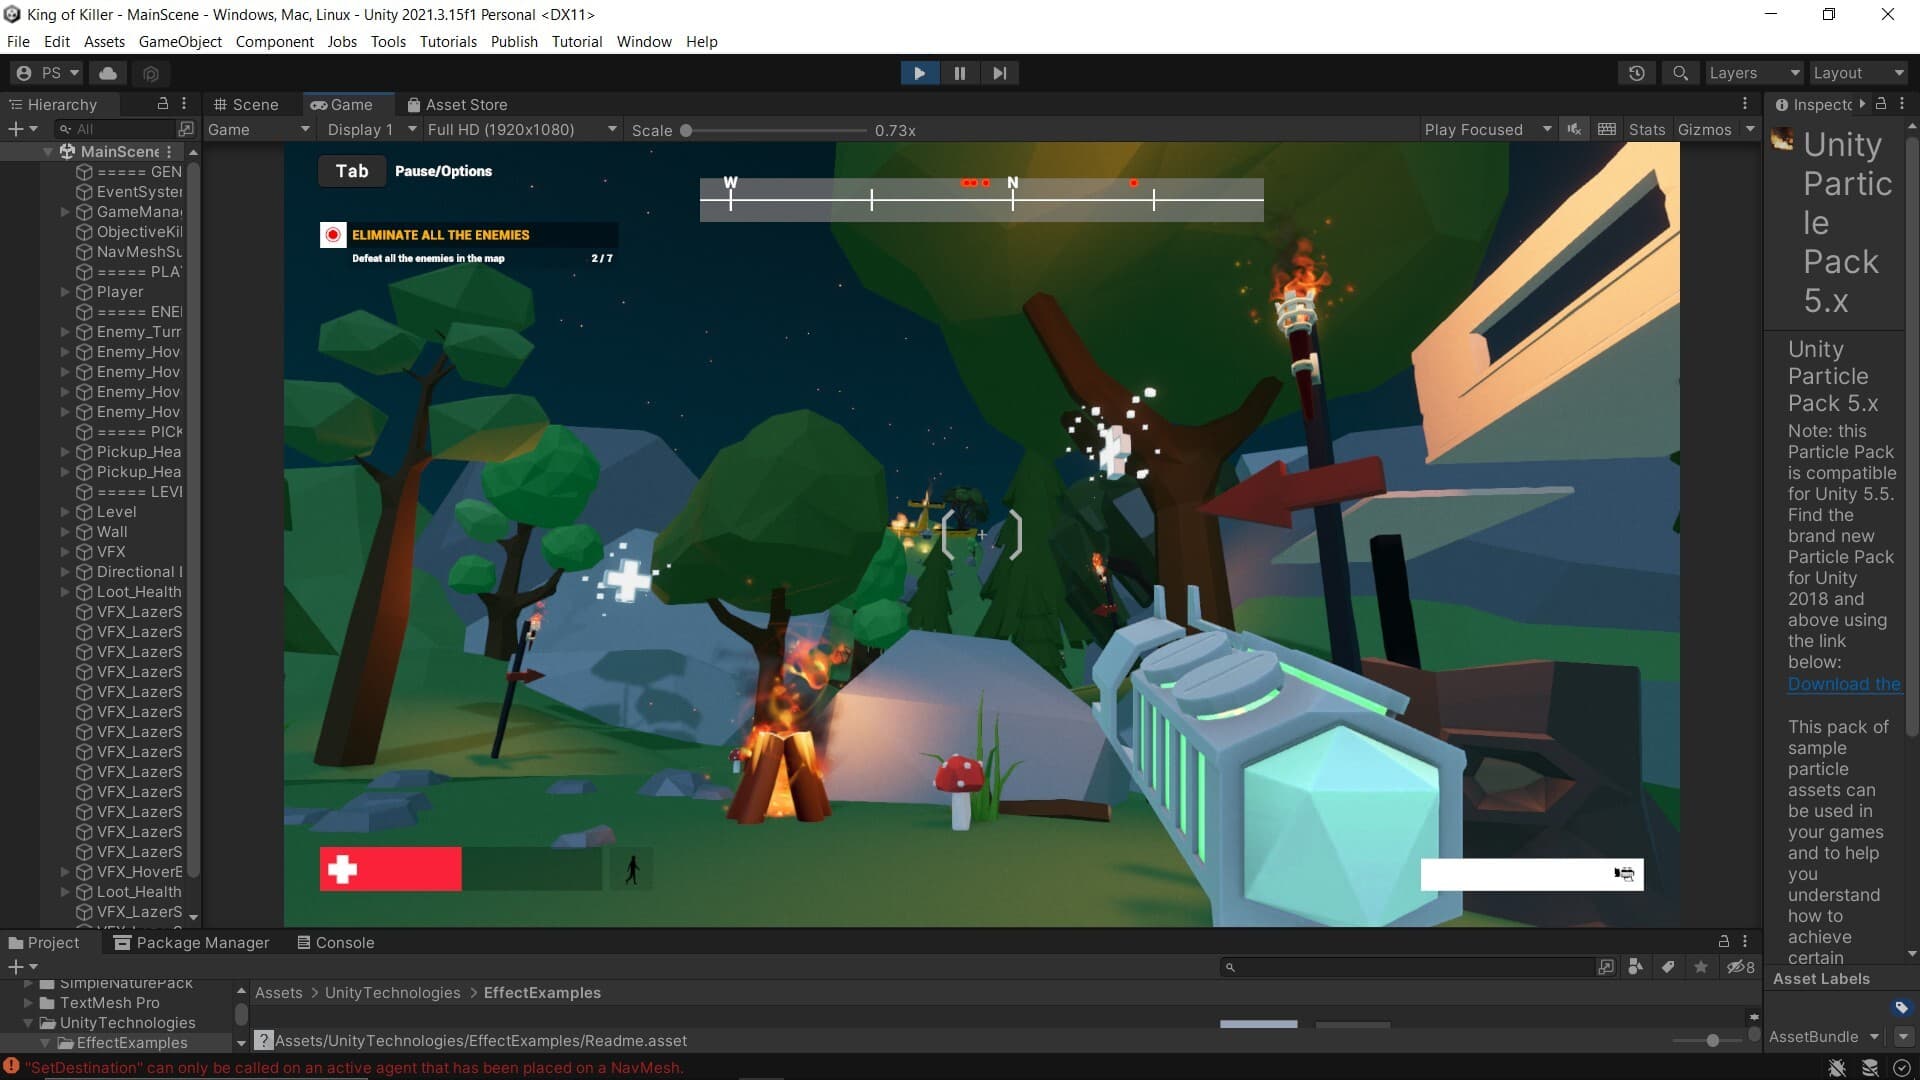Screen dimensions: 1920x1080
Task: Pause the game with Pause button
Action: coord(959,73)
